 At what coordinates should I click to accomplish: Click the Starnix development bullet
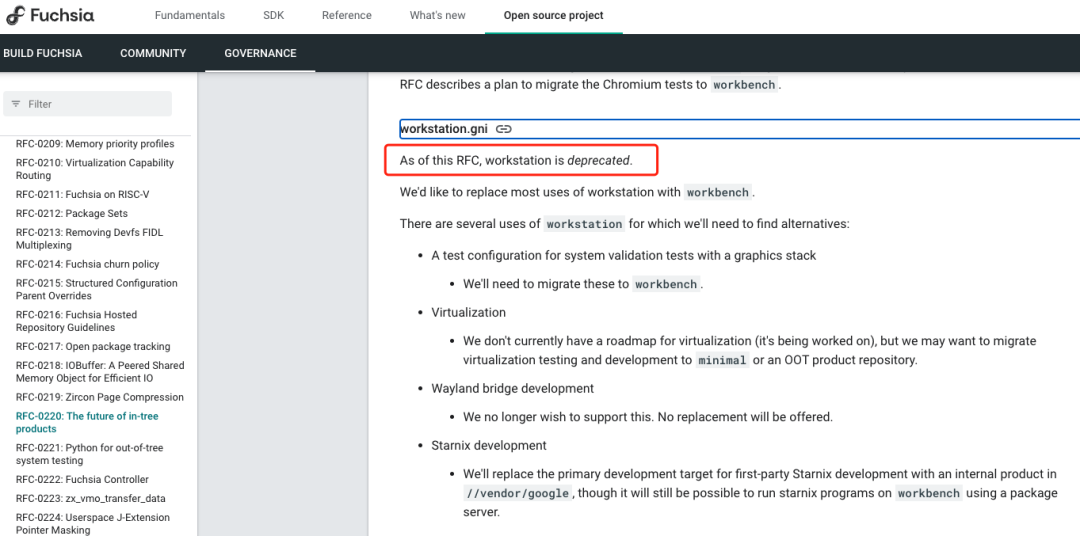(x=489, y=446)
